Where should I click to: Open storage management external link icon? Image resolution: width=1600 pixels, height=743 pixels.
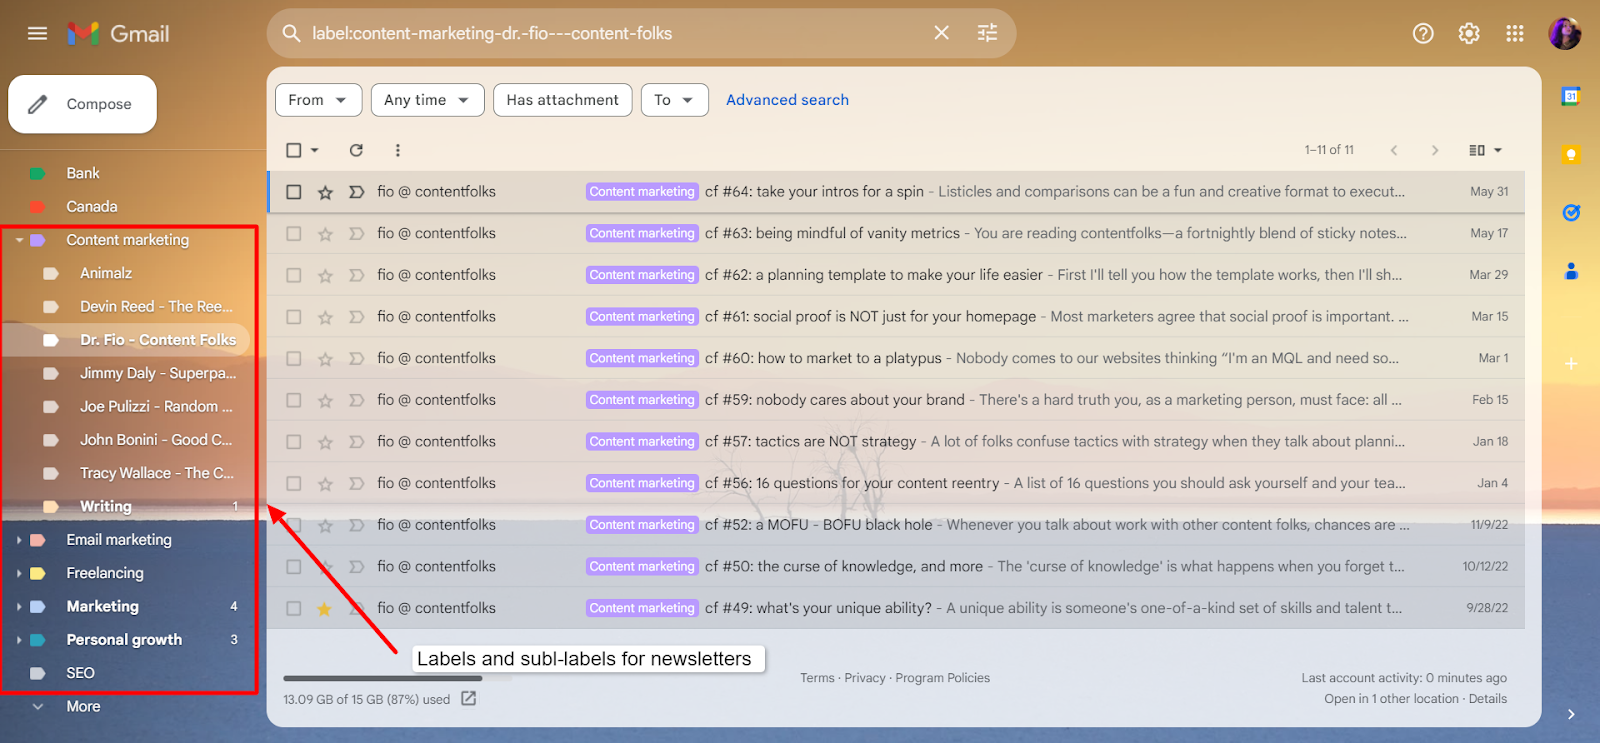pos(468,699)
